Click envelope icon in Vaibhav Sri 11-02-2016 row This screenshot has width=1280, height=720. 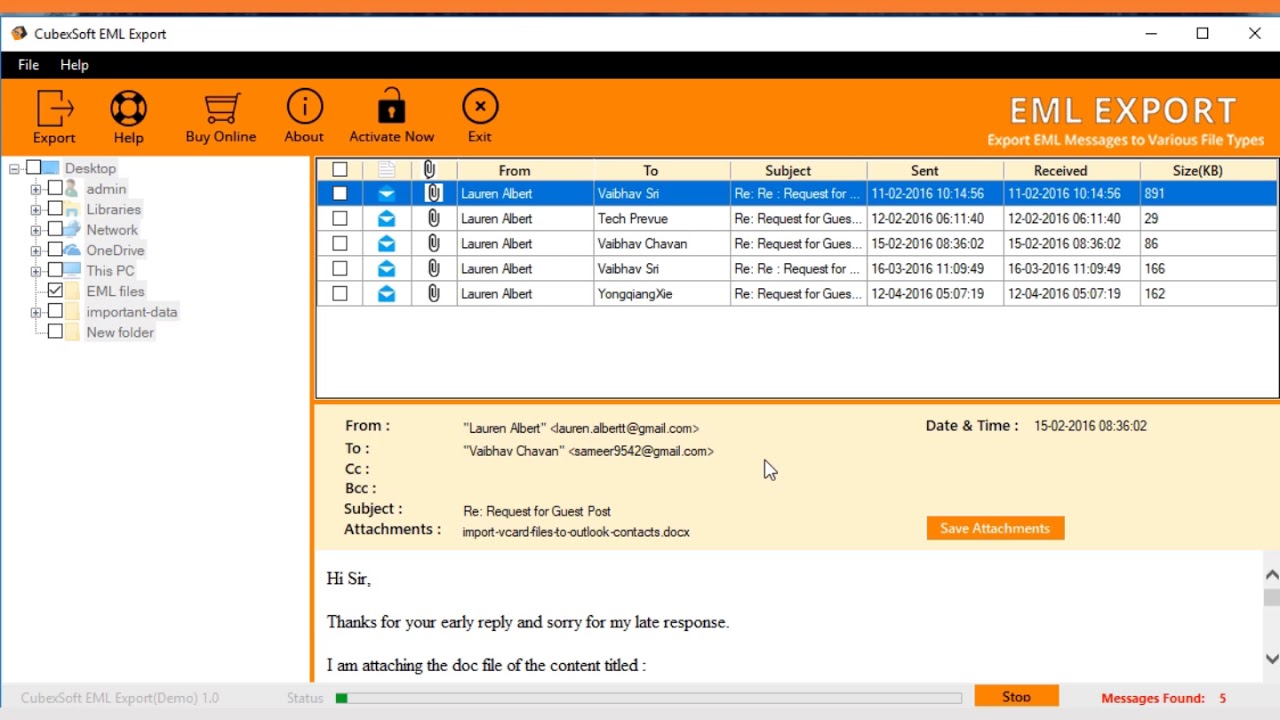386,193
